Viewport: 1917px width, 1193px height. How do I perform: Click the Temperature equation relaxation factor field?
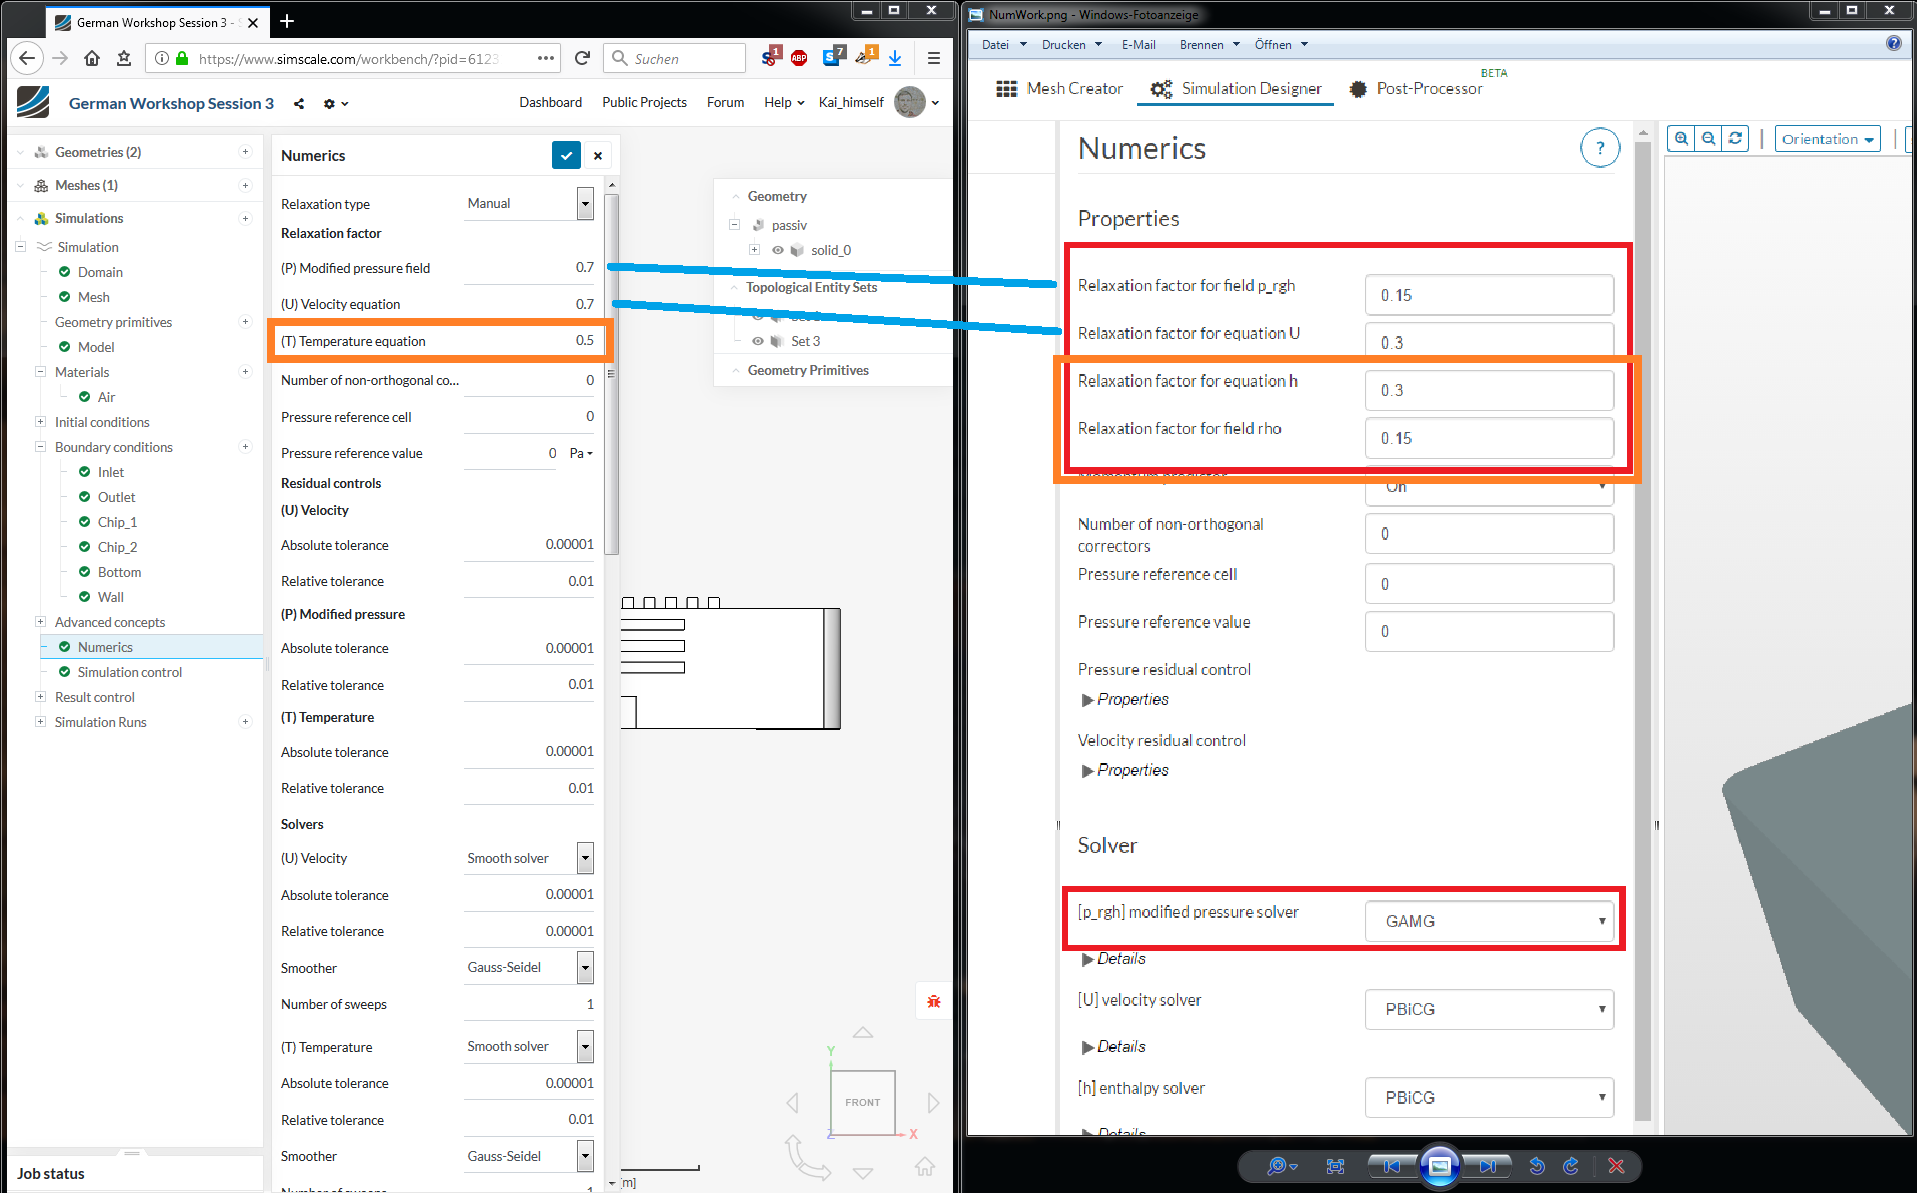(529, 341)
